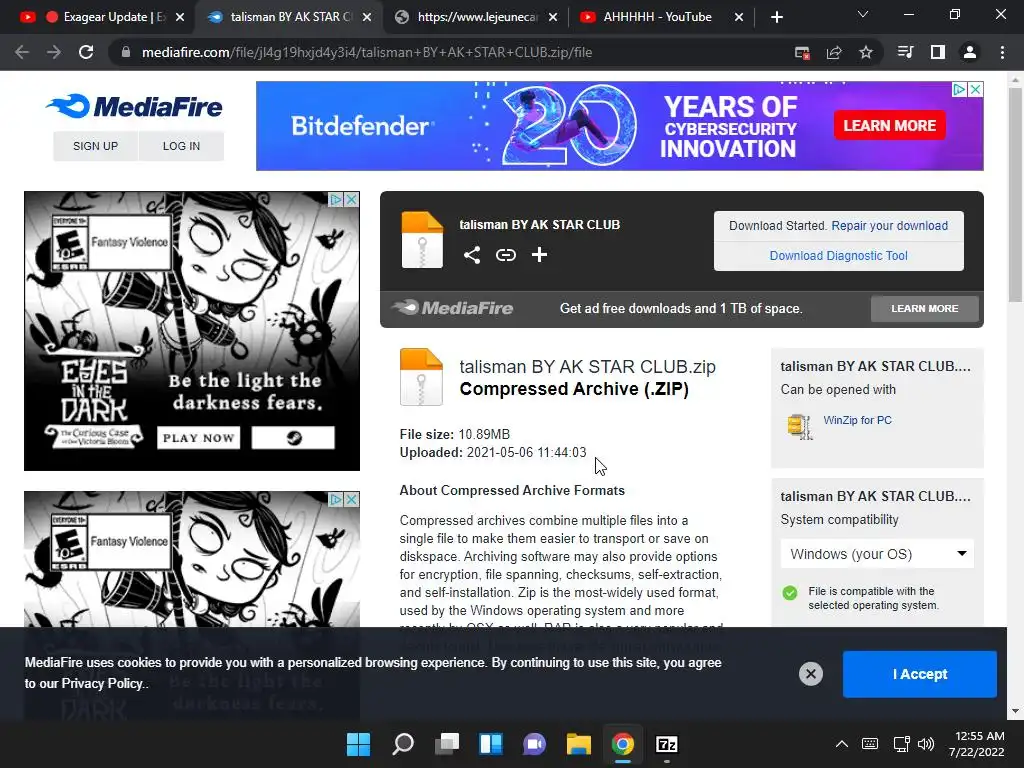The height and width of the screenshot is (768, 1024).
Task: Open the WinZip for PC link
Action: (x=857, y=420)
